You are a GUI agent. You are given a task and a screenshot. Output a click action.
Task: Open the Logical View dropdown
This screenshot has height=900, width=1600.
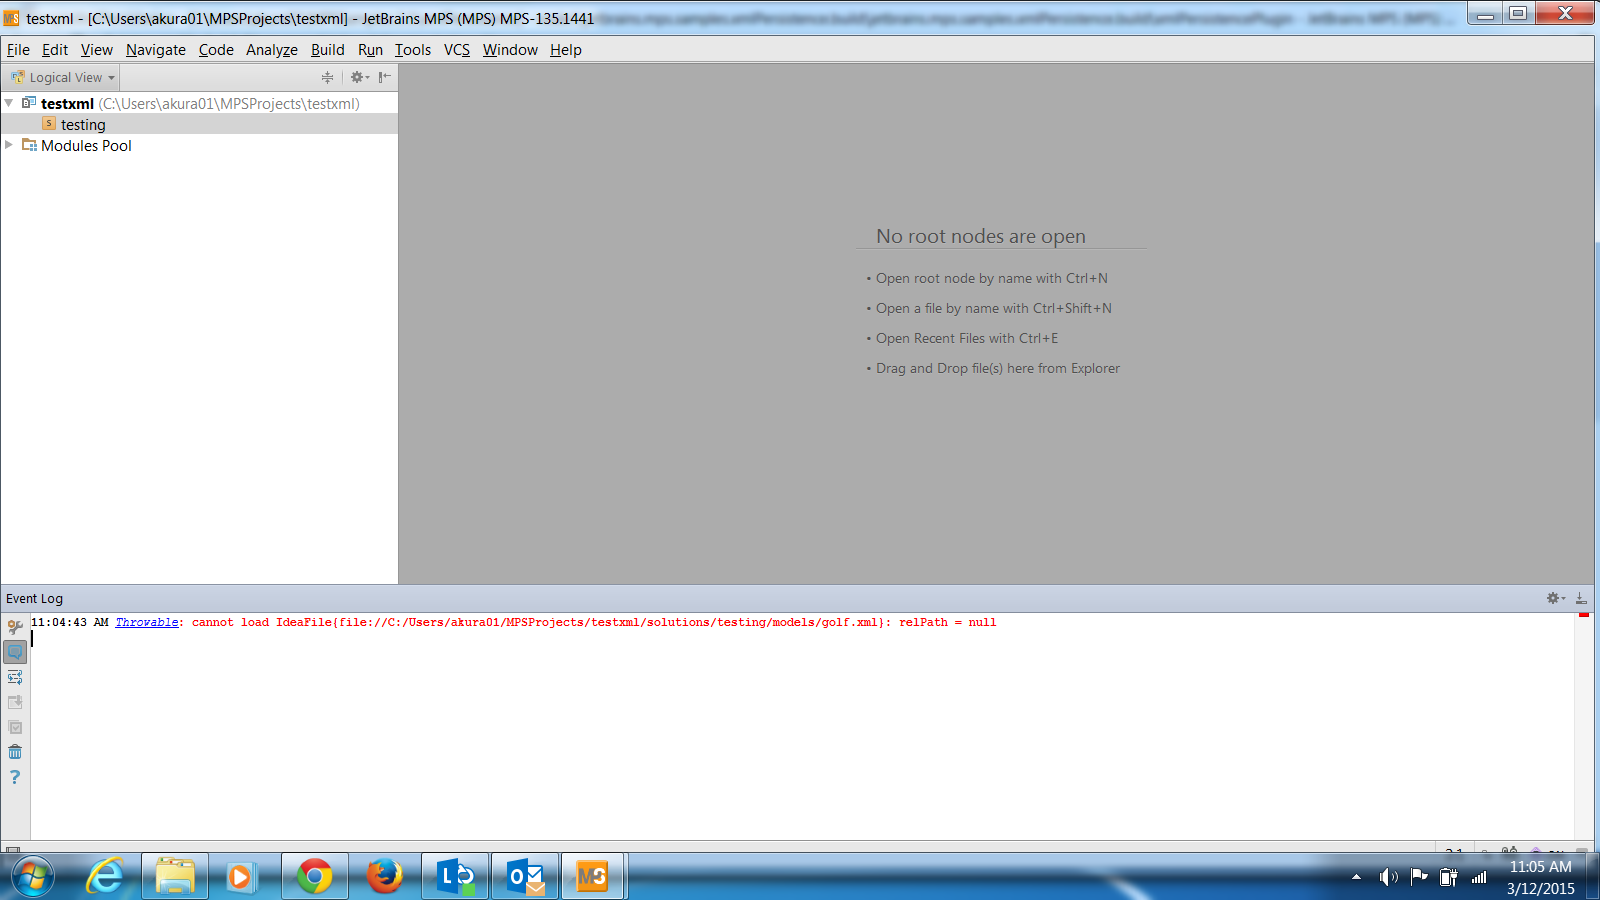64,77
